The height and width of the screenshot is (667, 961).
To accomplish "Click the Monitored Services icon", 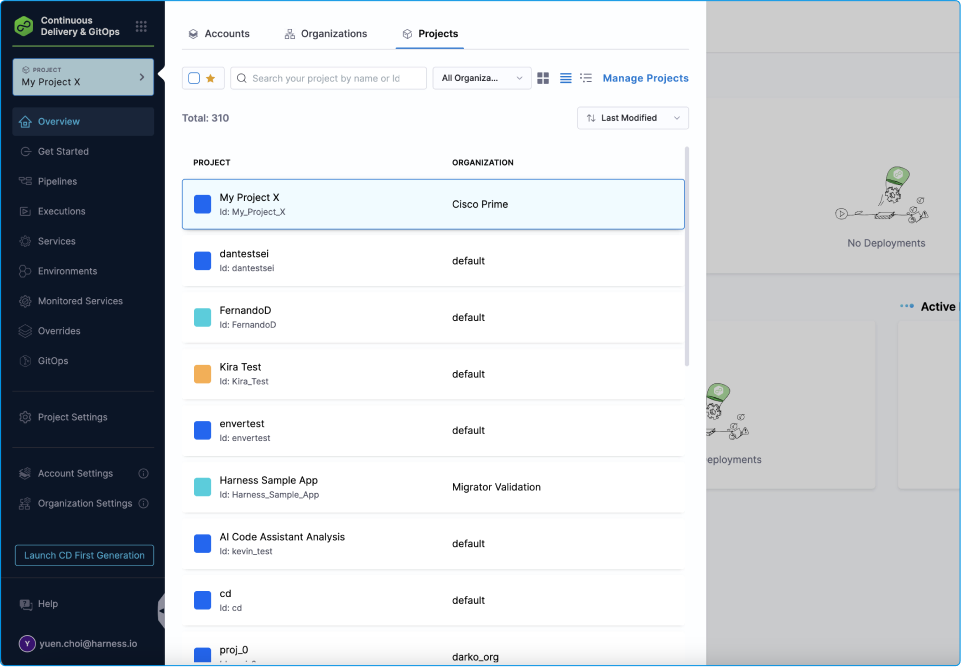I will click(25, 301).
